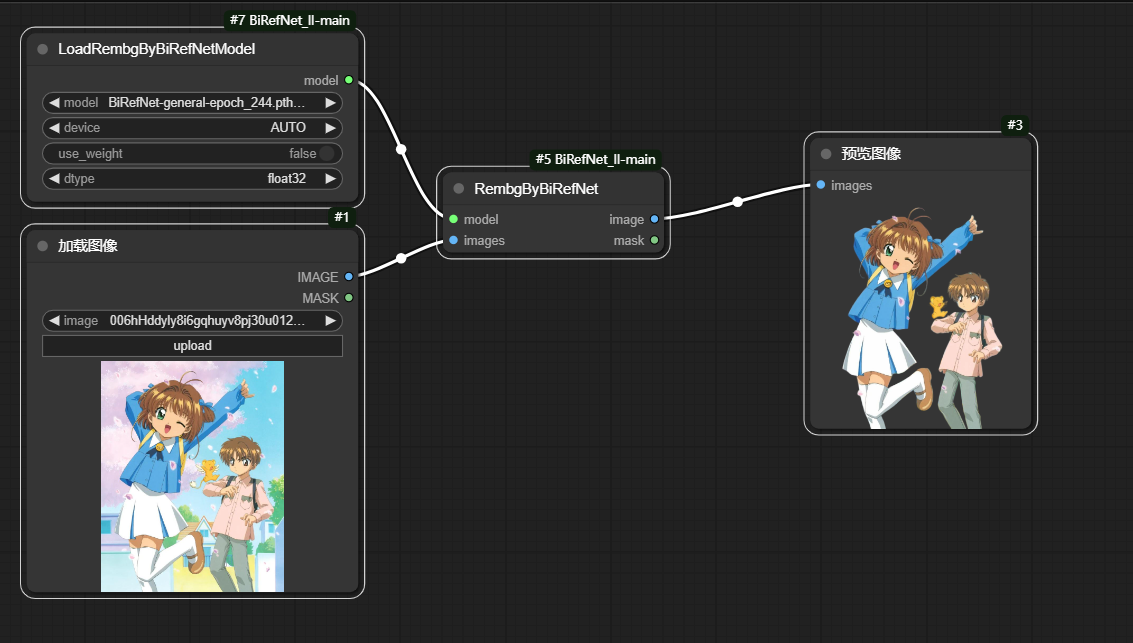Select previous model with the left arrow
Image resolution: width=1133 pixels, height=643 pixels.
pyautogui.click(x=54, y=103)
